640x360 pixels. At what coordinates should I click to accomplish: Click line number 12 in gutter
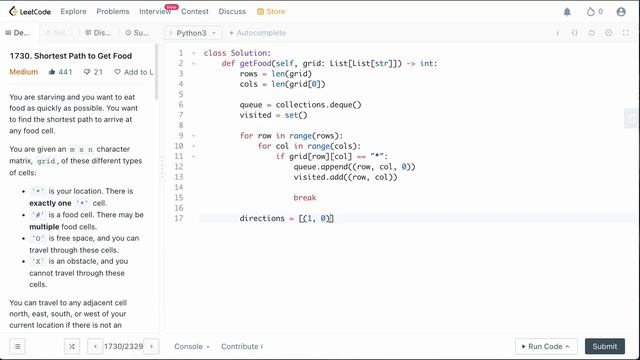[x=179, y=167]
